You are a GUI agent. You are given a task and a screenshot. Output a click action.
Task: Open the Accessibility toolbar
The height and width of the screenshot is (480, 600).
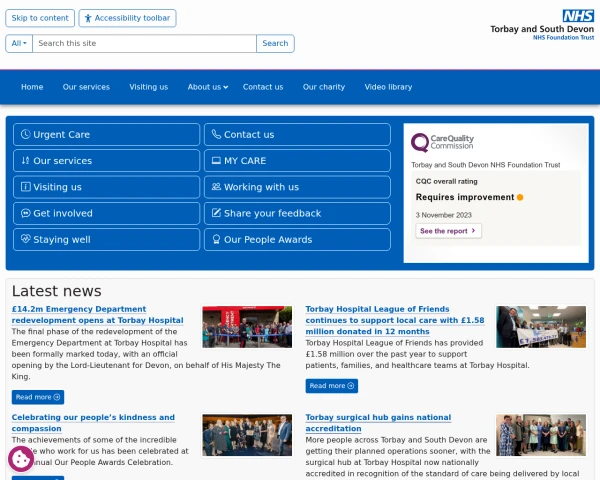tap(127, 18)
